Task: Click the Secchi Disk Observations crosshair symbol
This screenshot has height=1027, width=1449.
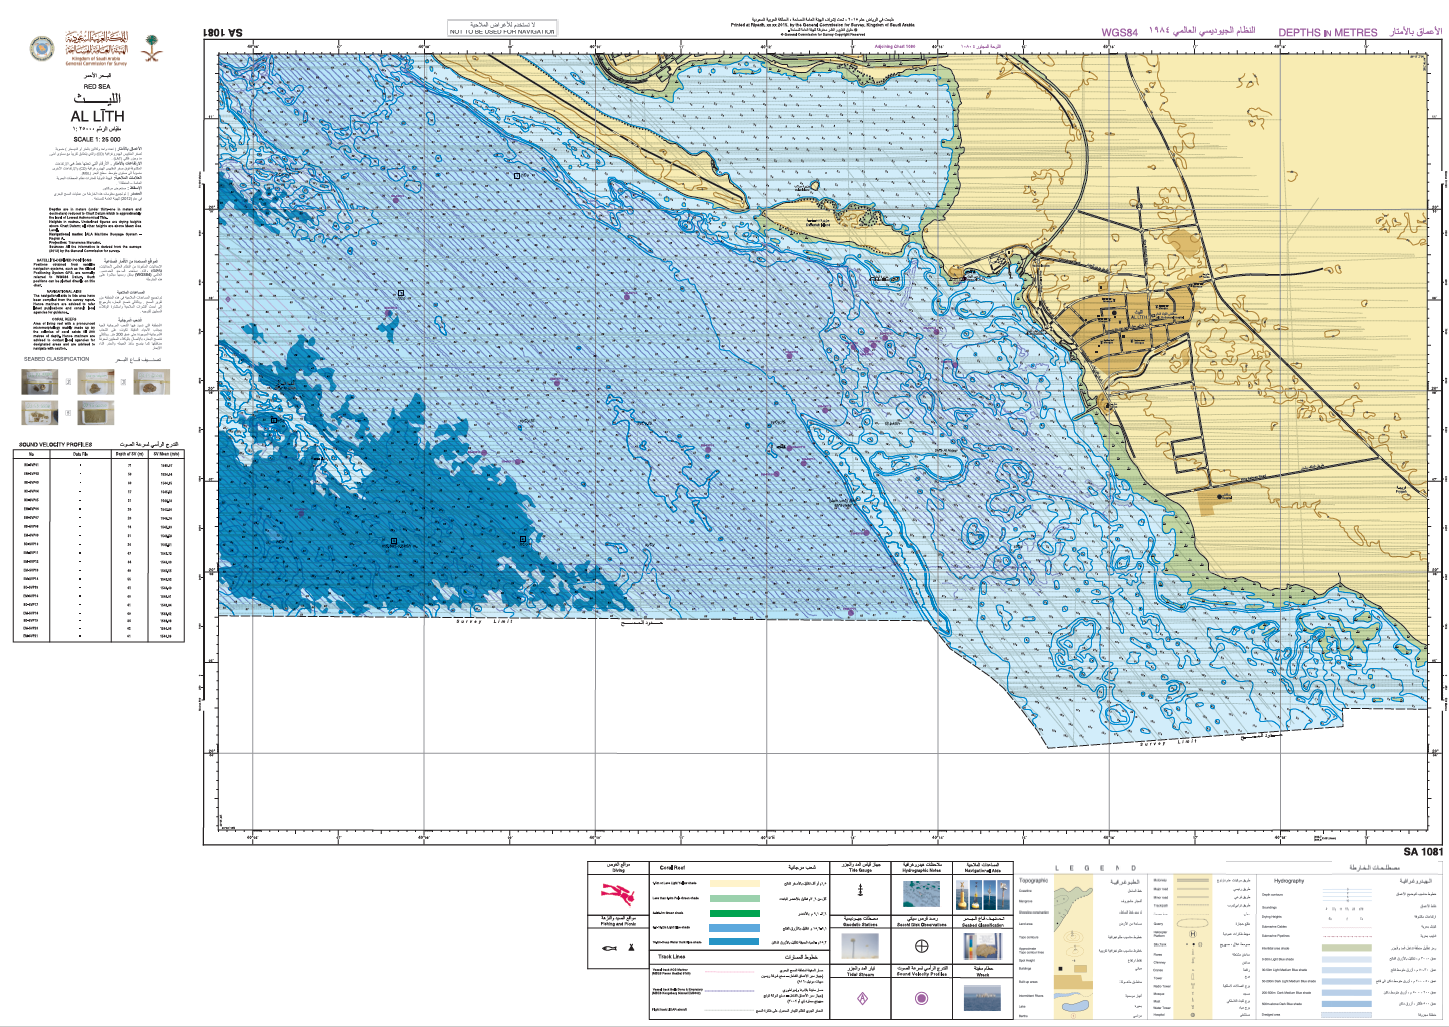Action: tap(921, 946)
